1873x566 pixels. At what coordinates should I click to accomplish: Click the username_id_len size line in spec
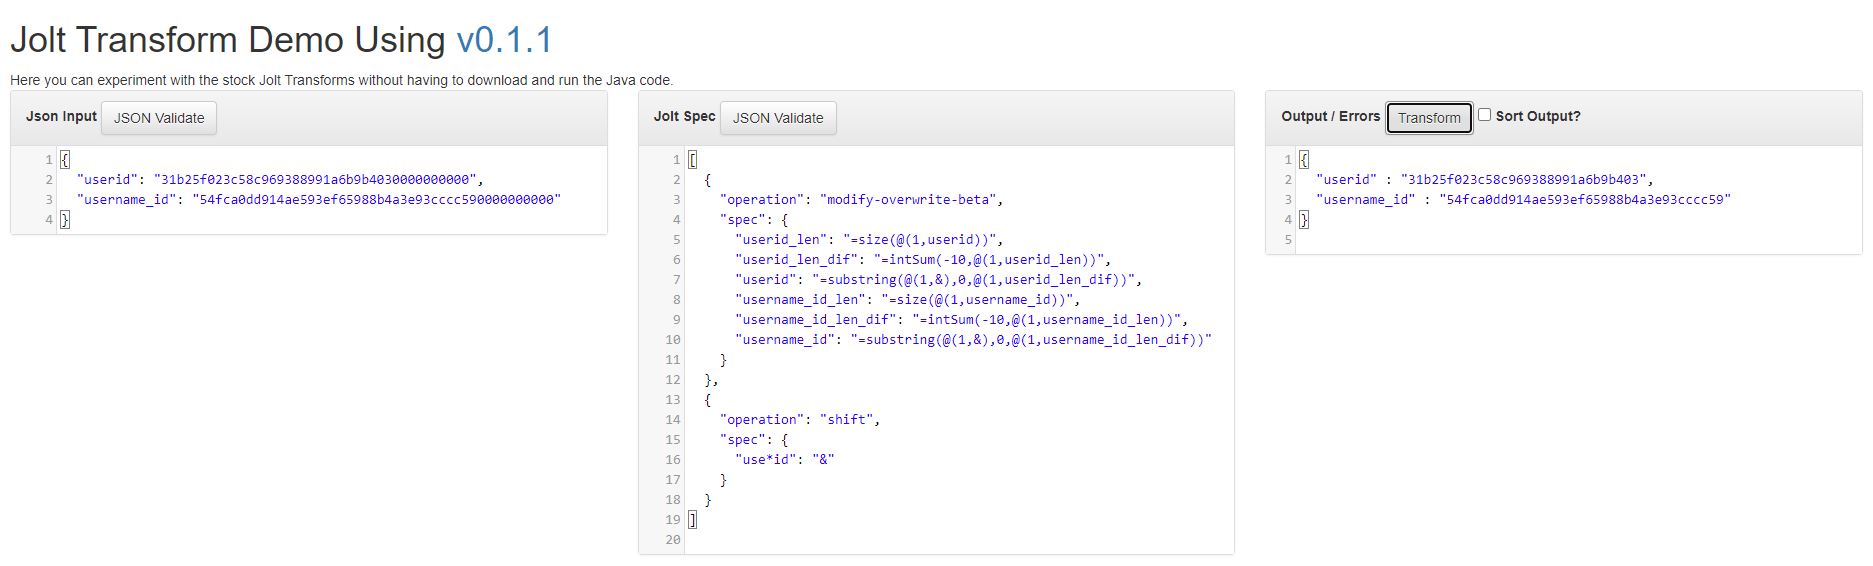pyautogui.click(x=907, y=300)
